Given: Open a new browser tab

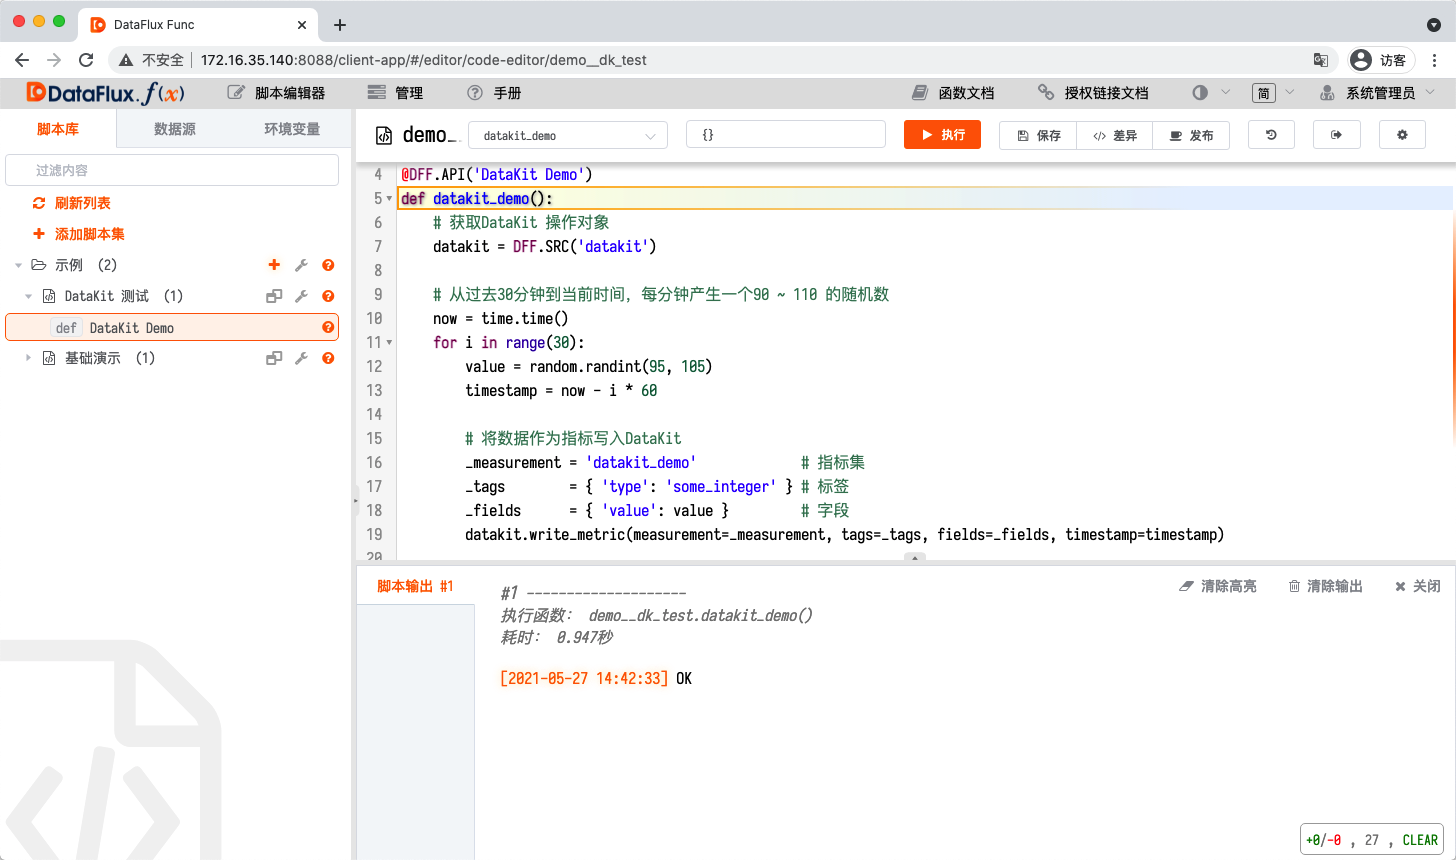Looking at the screenshot, I should point(340,25).
